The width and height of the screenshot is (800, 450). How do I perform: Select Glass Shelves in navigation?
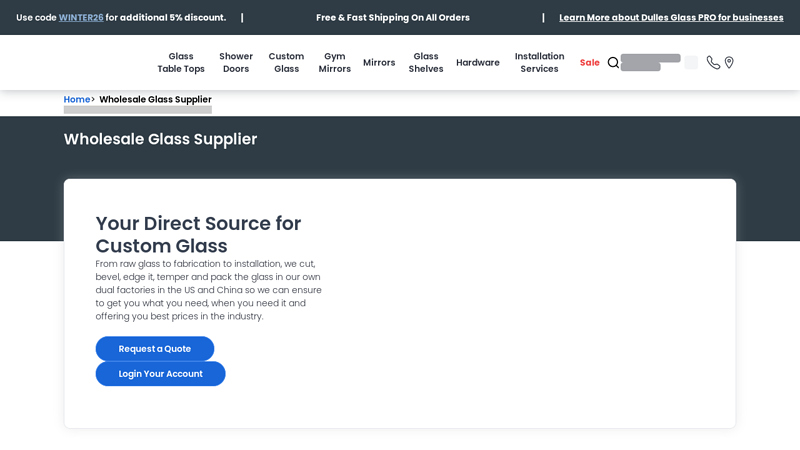point(426,63)
